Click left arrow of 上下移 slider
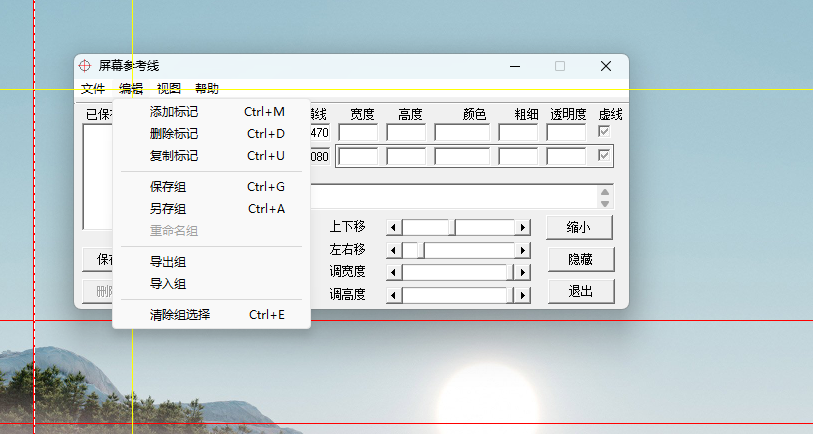This screenshot has width=813, height=434. click(x=394, y=227)
